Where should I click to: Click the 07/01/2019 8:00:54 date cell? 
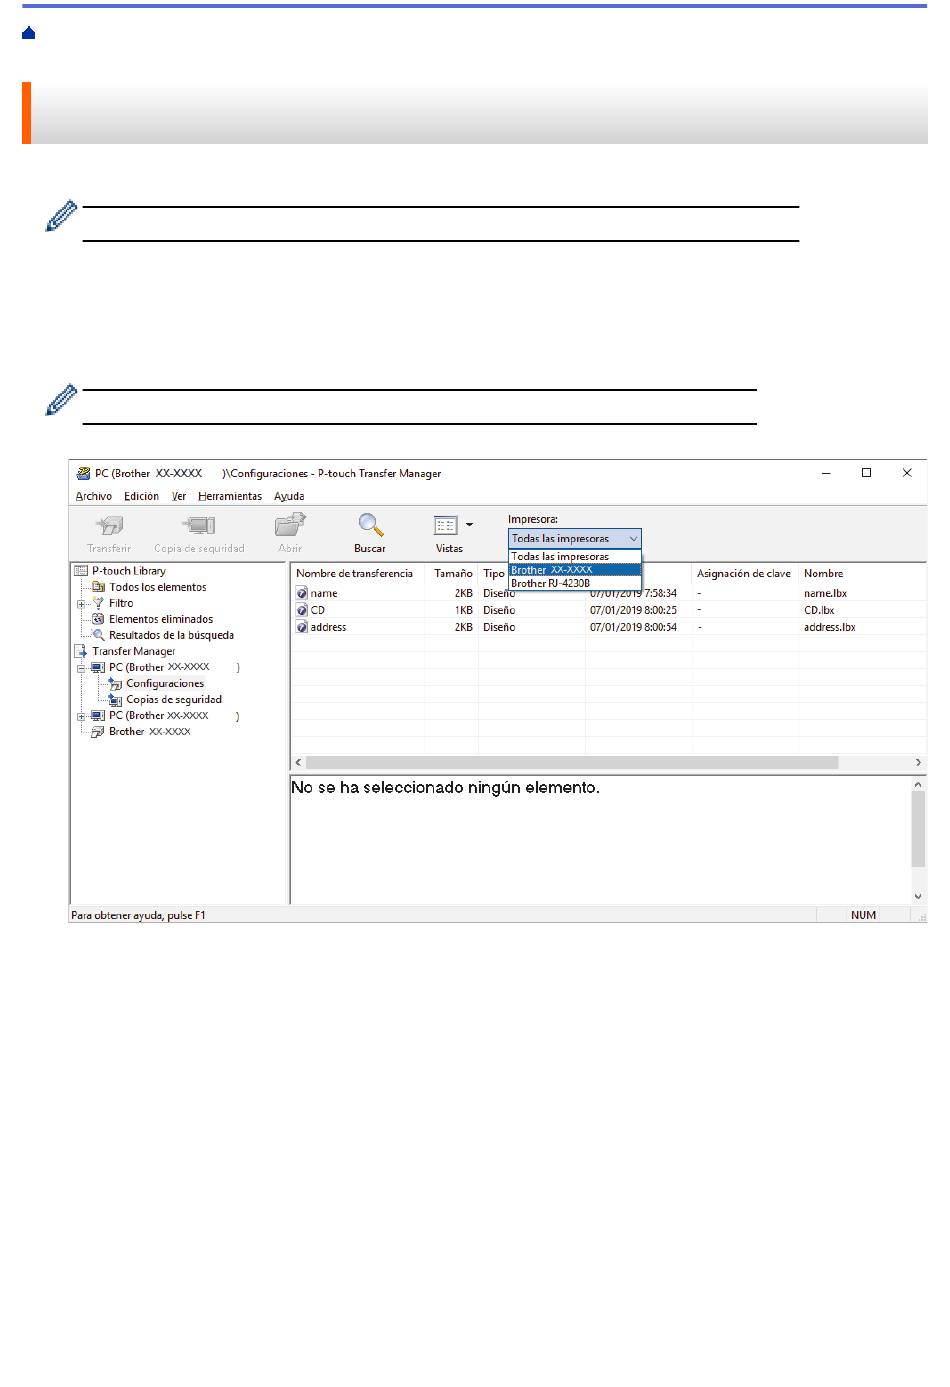633,627
